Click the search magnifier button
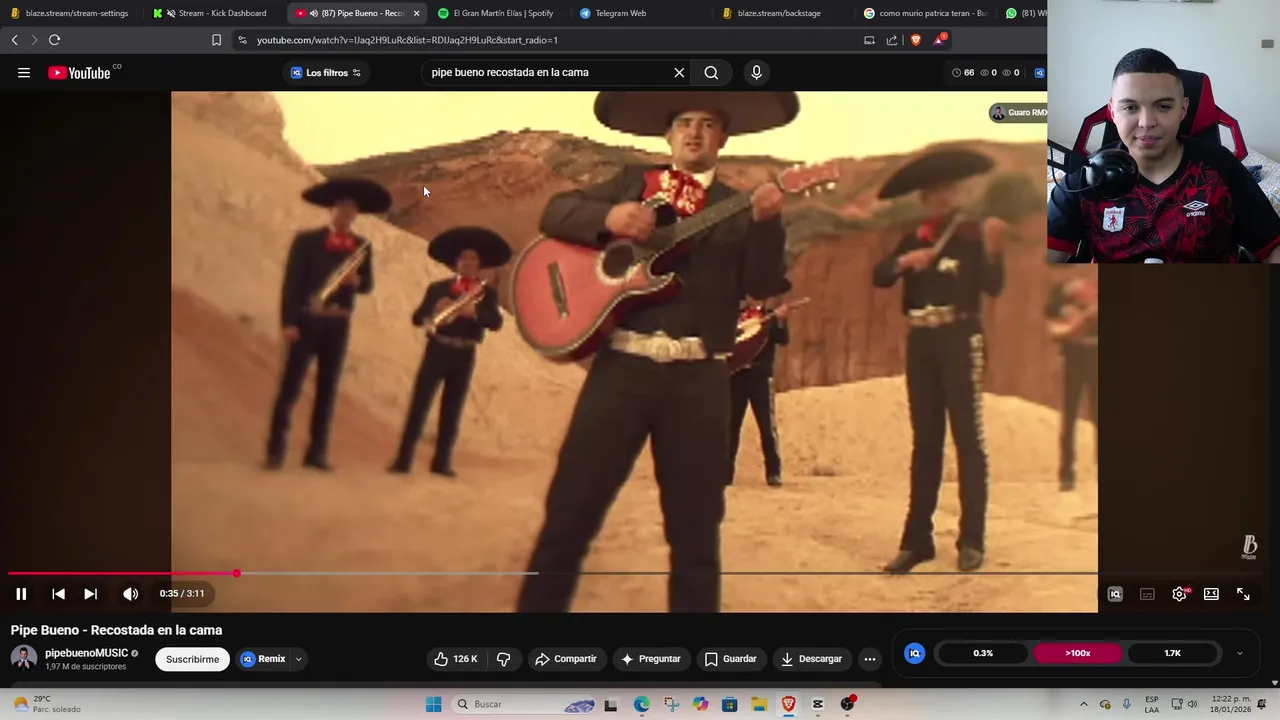Screen dimensions: 1280x720 pos(711,72)
